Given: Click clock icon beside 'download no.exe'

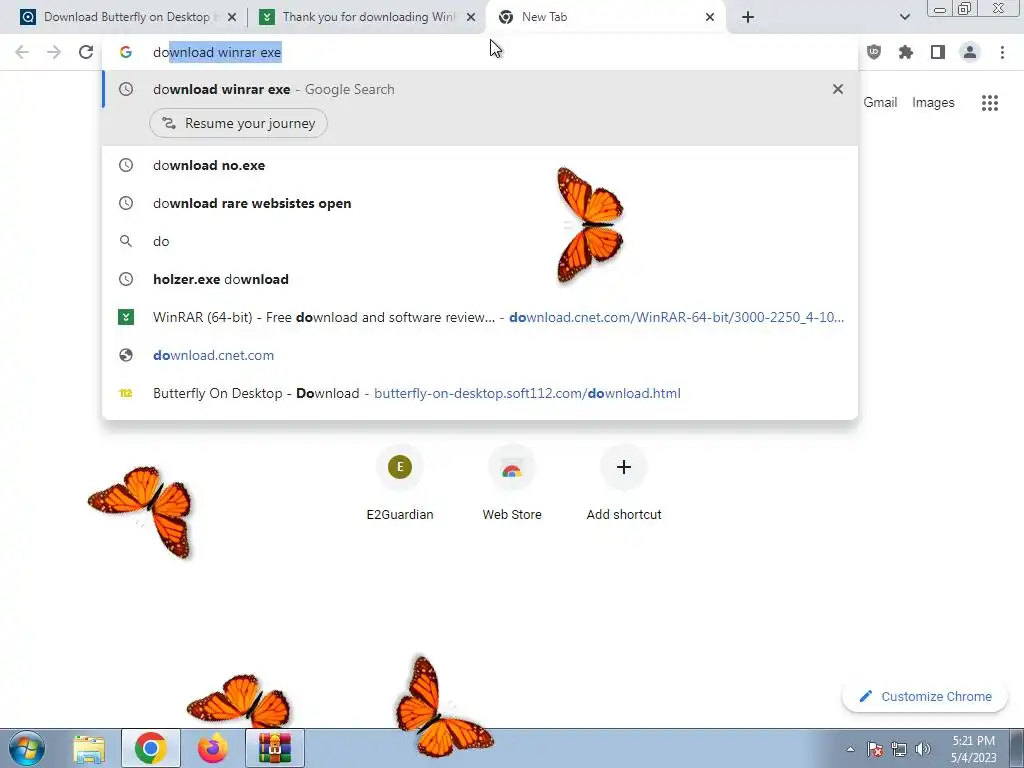Looking at the screenshot, I should (126, 165).
